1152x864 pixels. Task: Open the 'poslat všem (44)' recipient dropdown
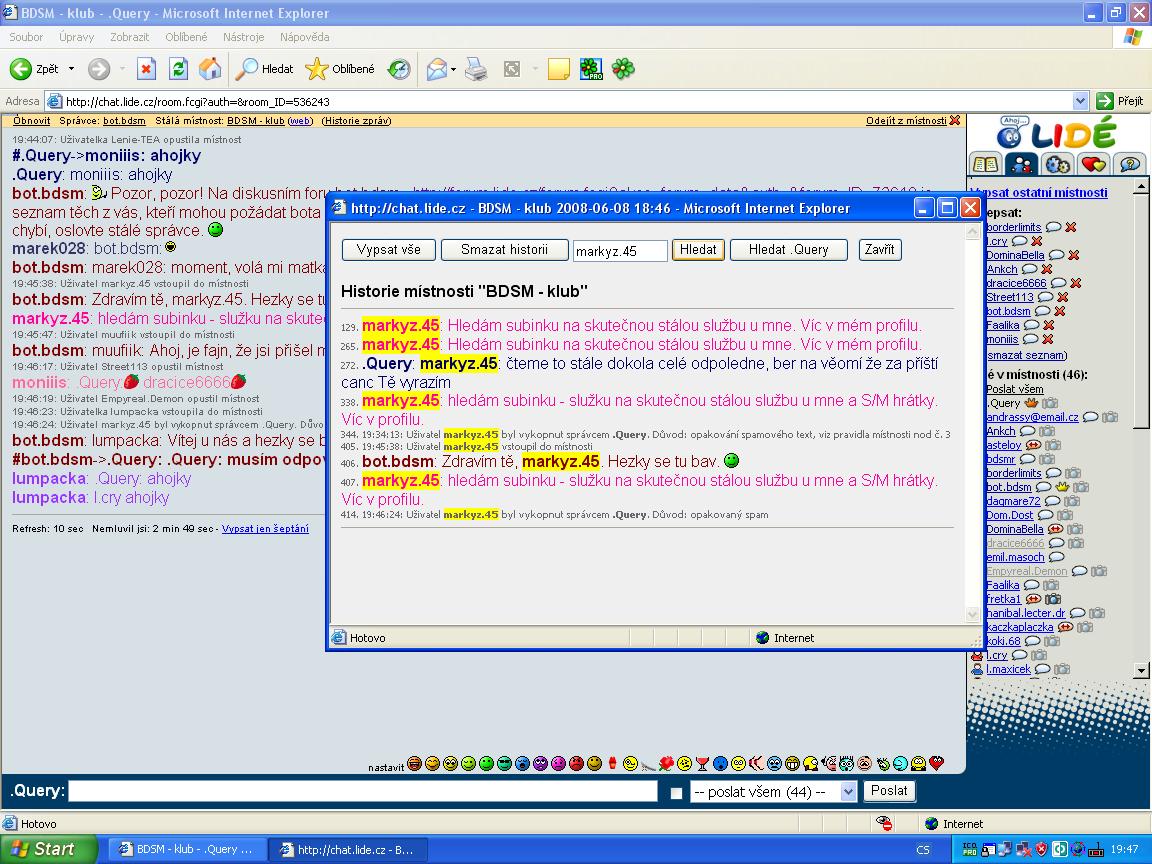[773, 792]
